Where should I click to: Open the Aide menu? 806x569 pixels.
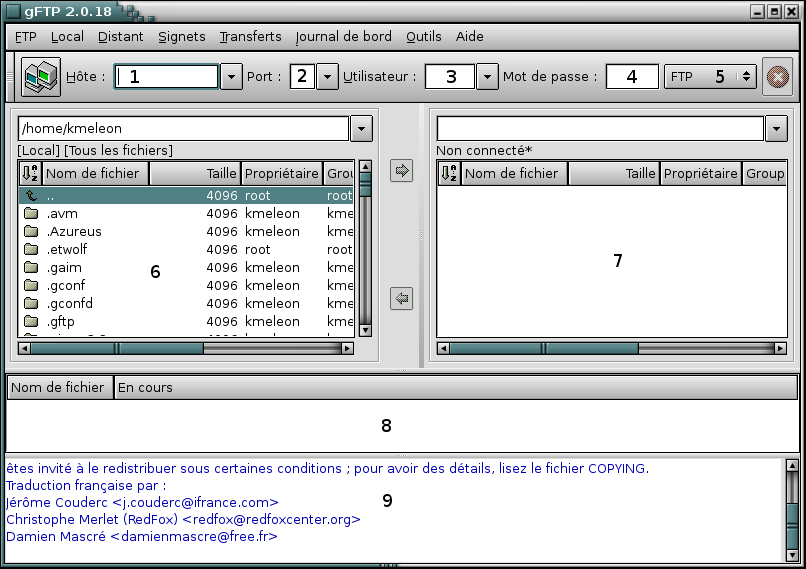(469, 36)
